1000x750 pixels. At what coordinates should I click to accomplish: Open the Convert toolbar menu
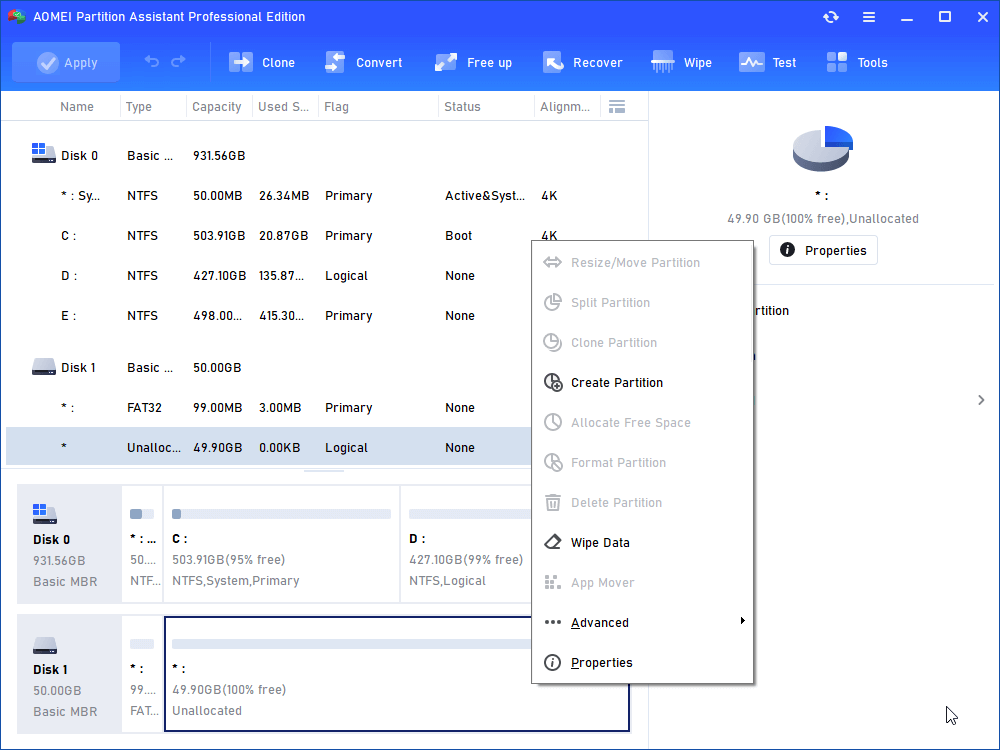click(x=364, y=62)
